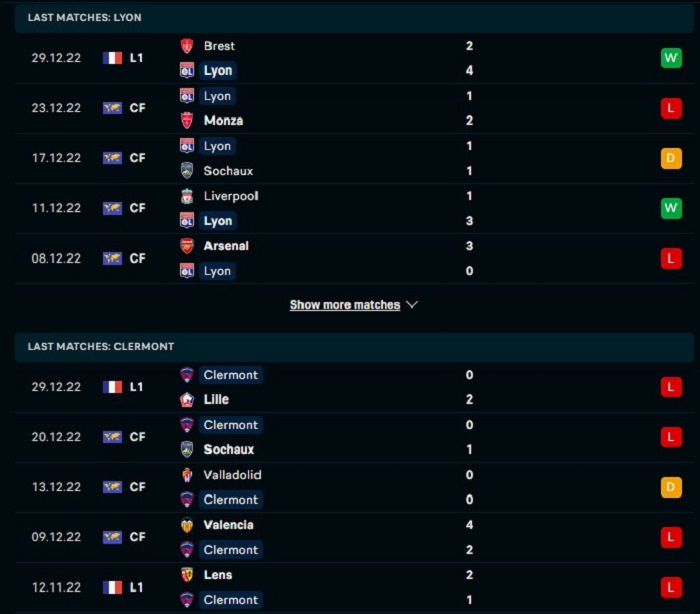Click the Lens team logo
The width and height of the screenshot is (700, 614).
pyautogui.click(x=187, y=575)
